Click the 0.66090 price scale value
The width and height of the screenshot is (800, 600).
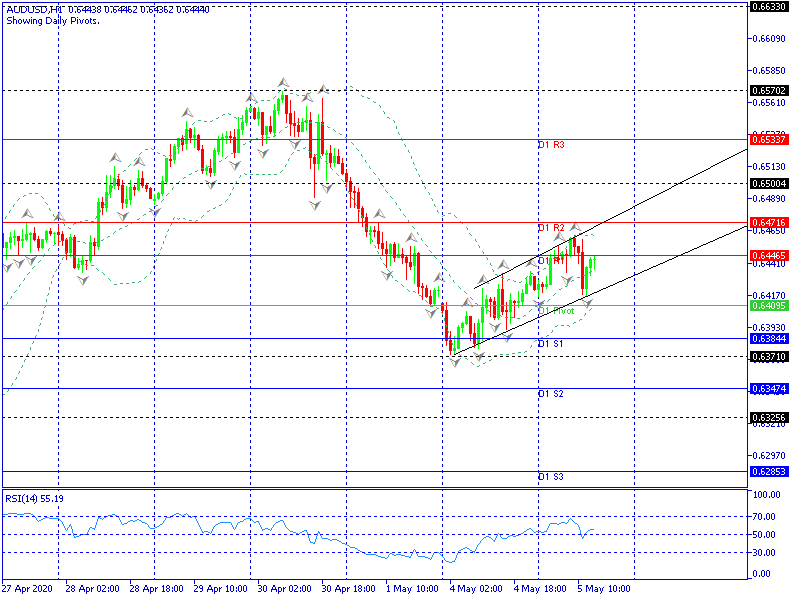pyautogui.click(x=769, y=39)
